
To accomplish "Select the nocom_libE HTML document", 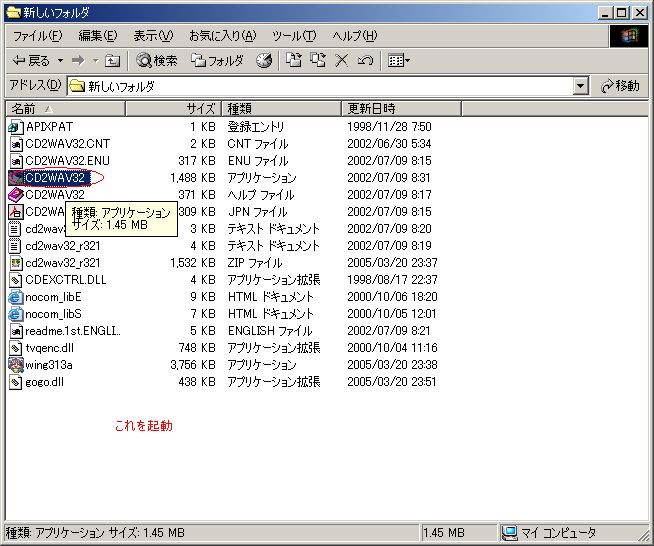I will click(x=52, y=297).
